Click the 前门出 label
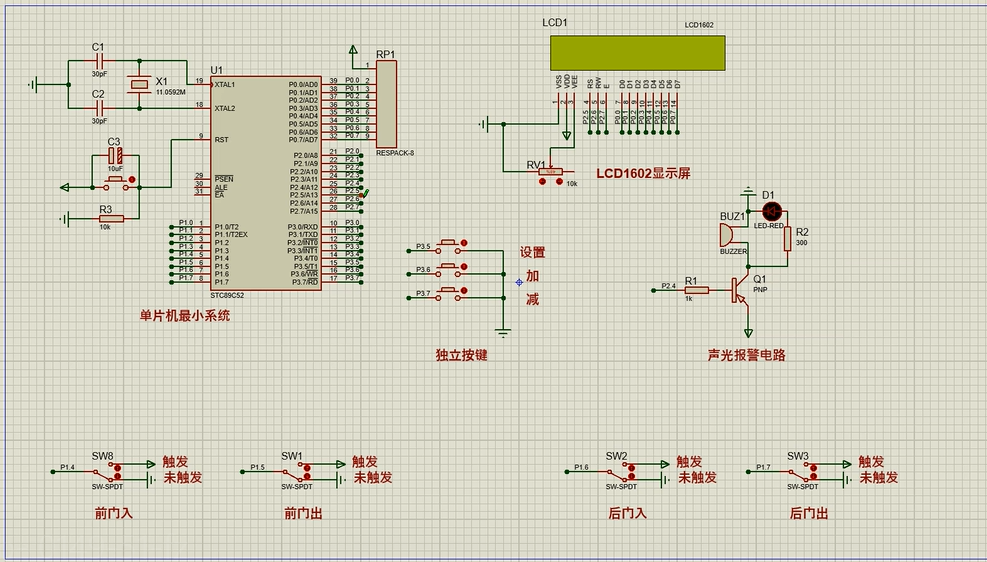 303,514
